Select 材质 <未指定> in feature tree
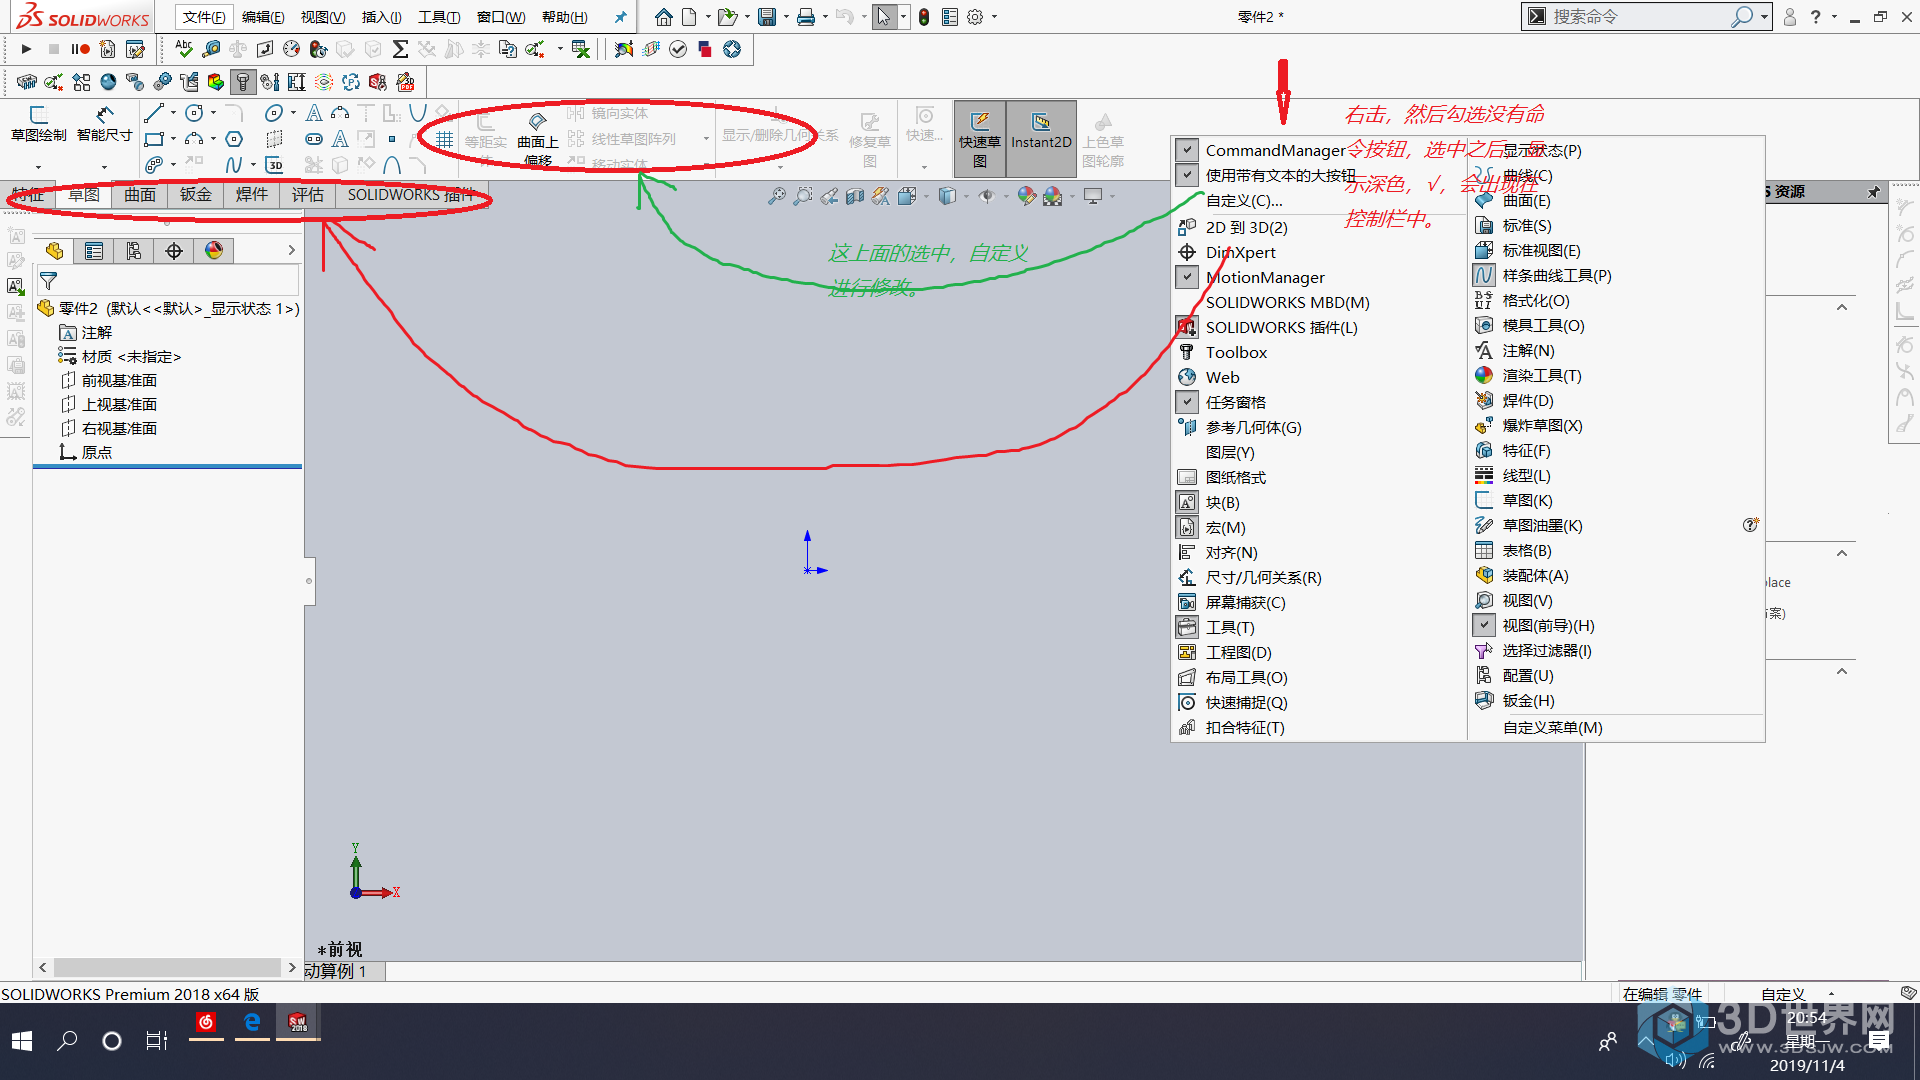 coord(131,356)
